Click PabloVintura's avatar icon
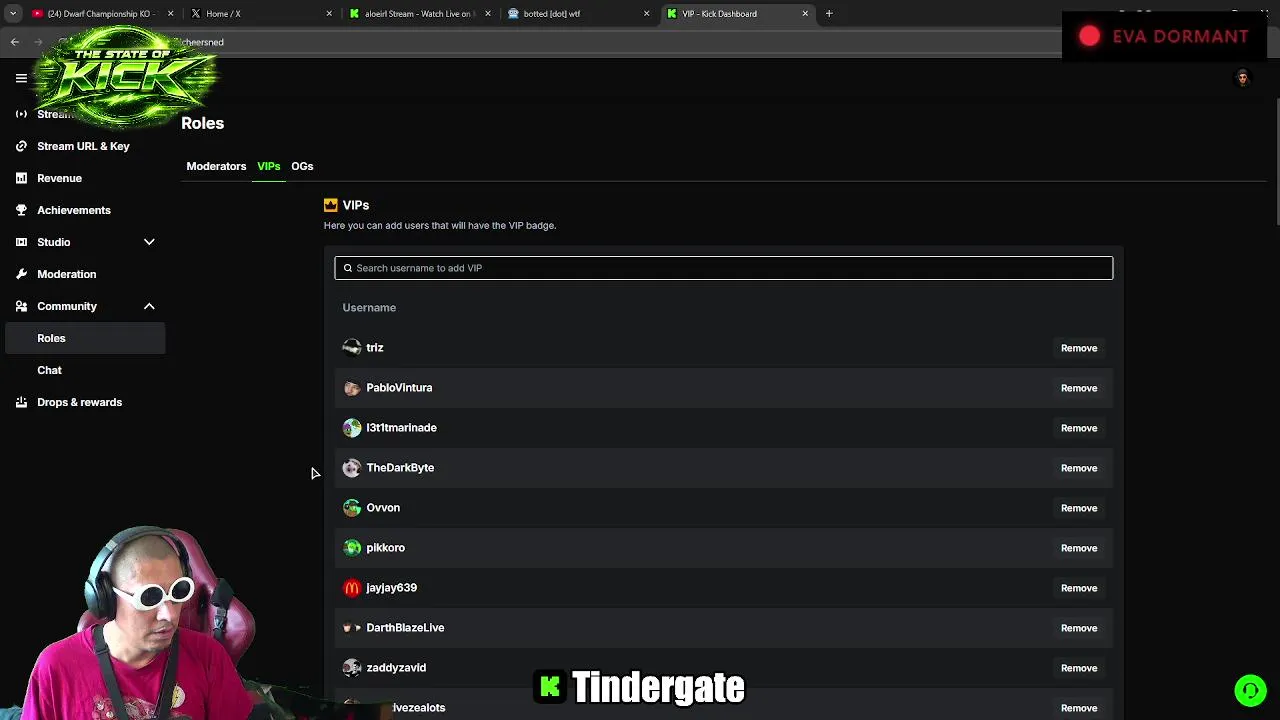 coord(352,387)
